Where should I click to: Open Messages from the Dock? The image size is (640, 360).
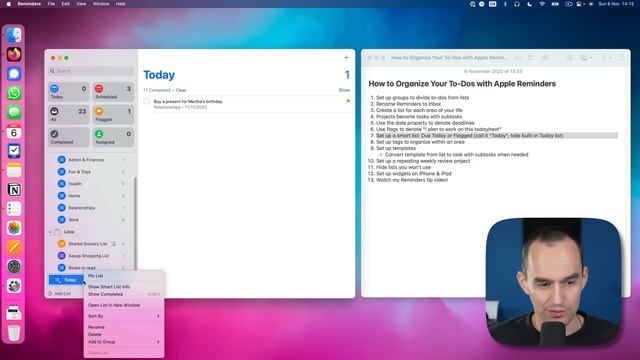point(14,112)
